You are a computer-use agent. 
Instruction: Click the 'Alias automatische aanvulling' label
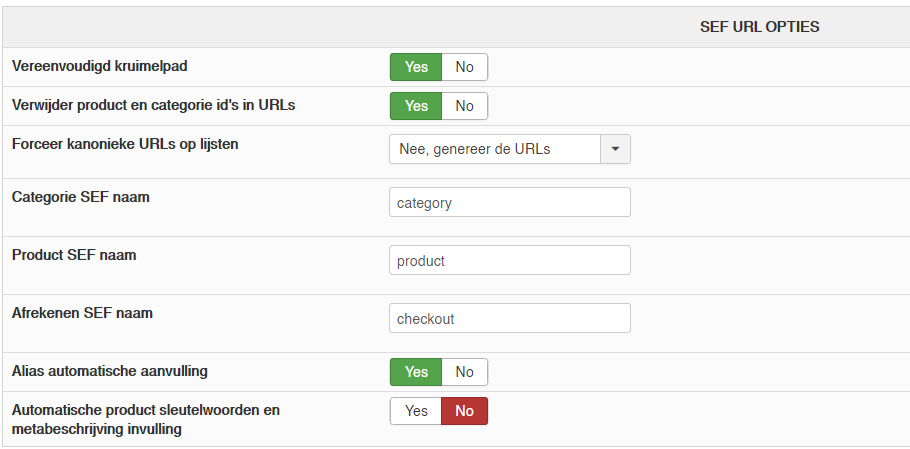[x=110, y=371]
